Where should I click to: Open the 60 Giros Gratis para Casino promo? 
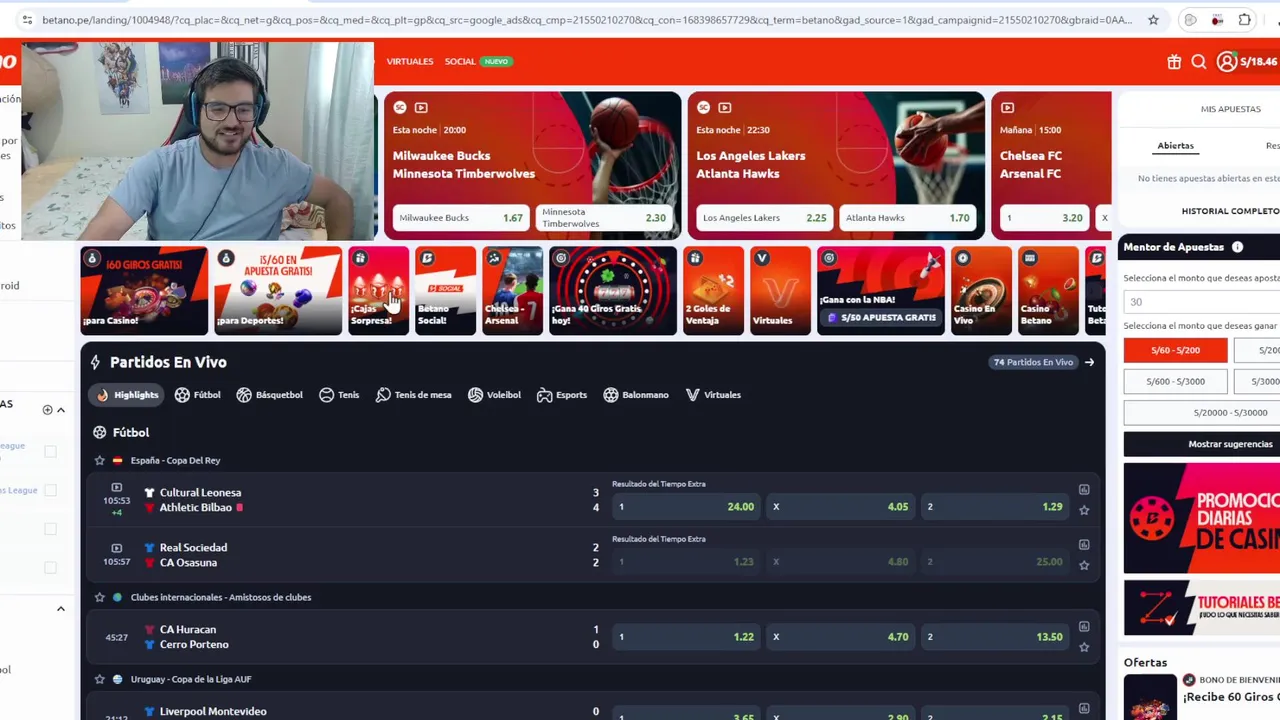pos(144,291)
